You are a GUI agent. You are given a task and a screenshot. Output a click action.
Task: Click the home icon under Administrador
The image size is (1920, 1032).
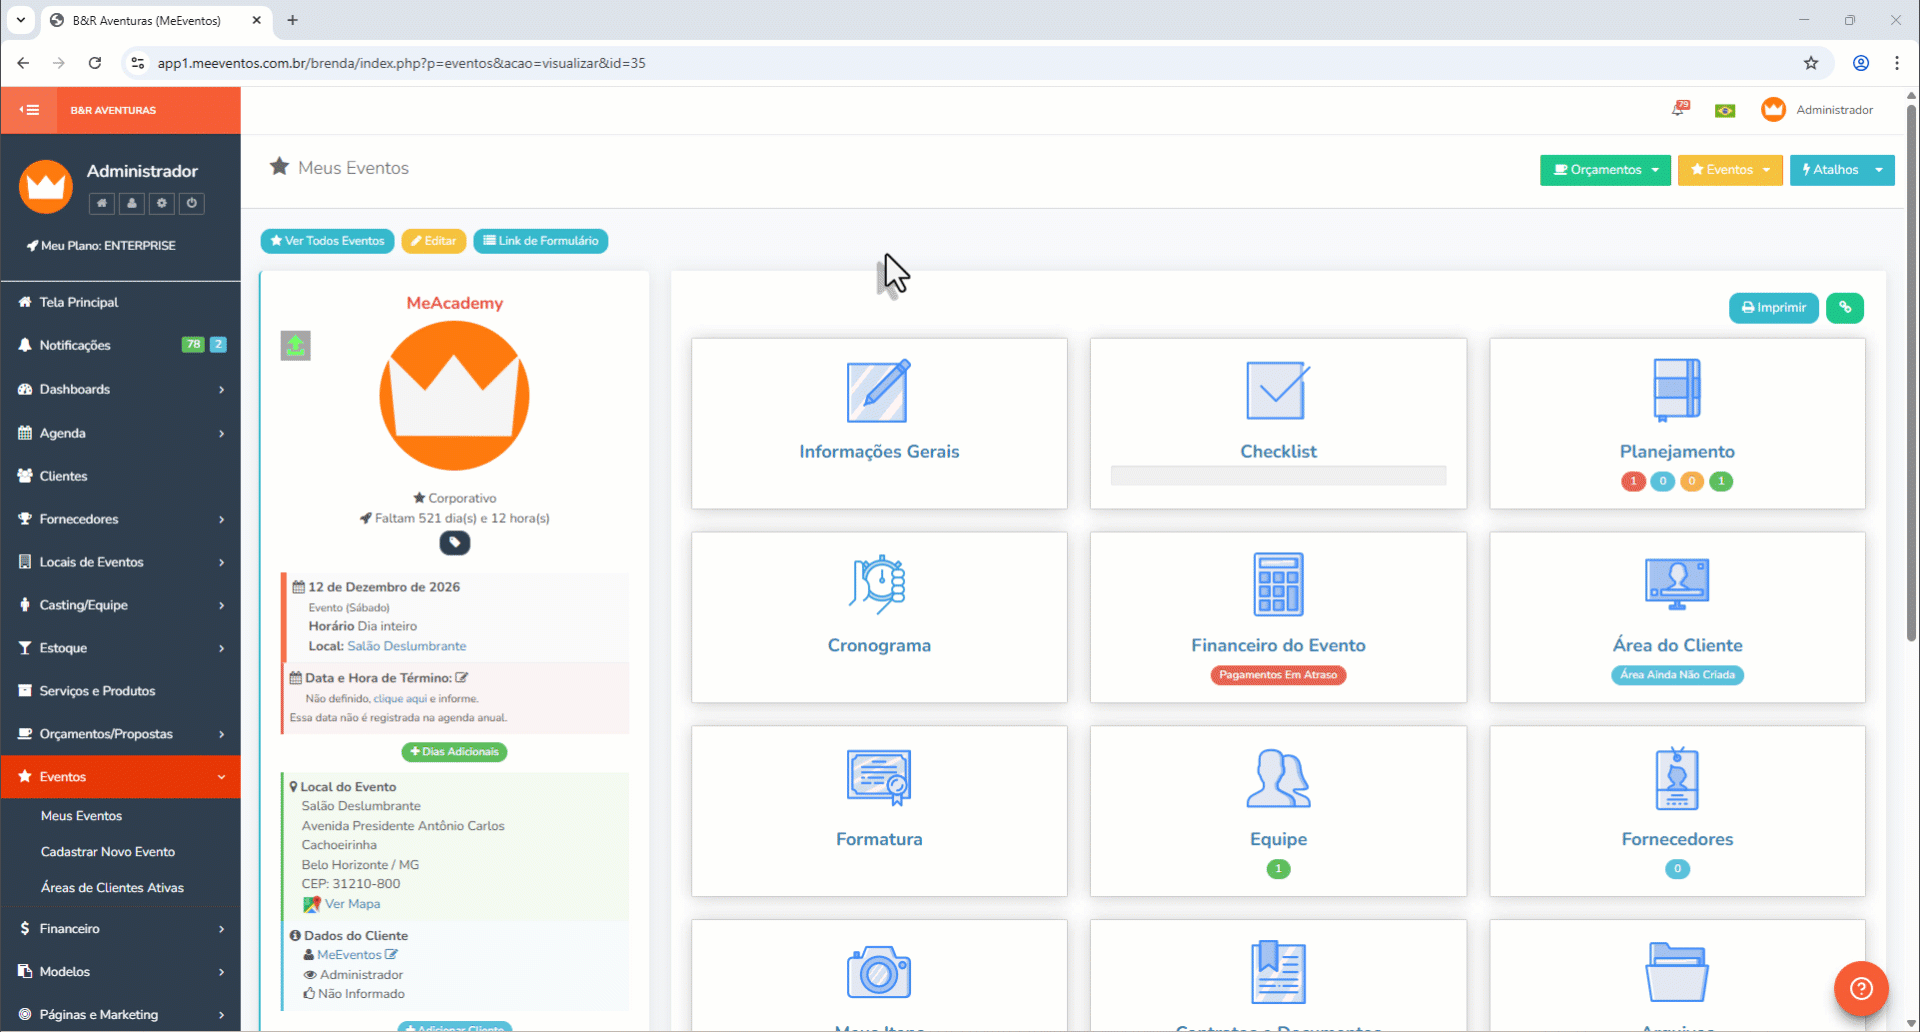pos(101,203)
